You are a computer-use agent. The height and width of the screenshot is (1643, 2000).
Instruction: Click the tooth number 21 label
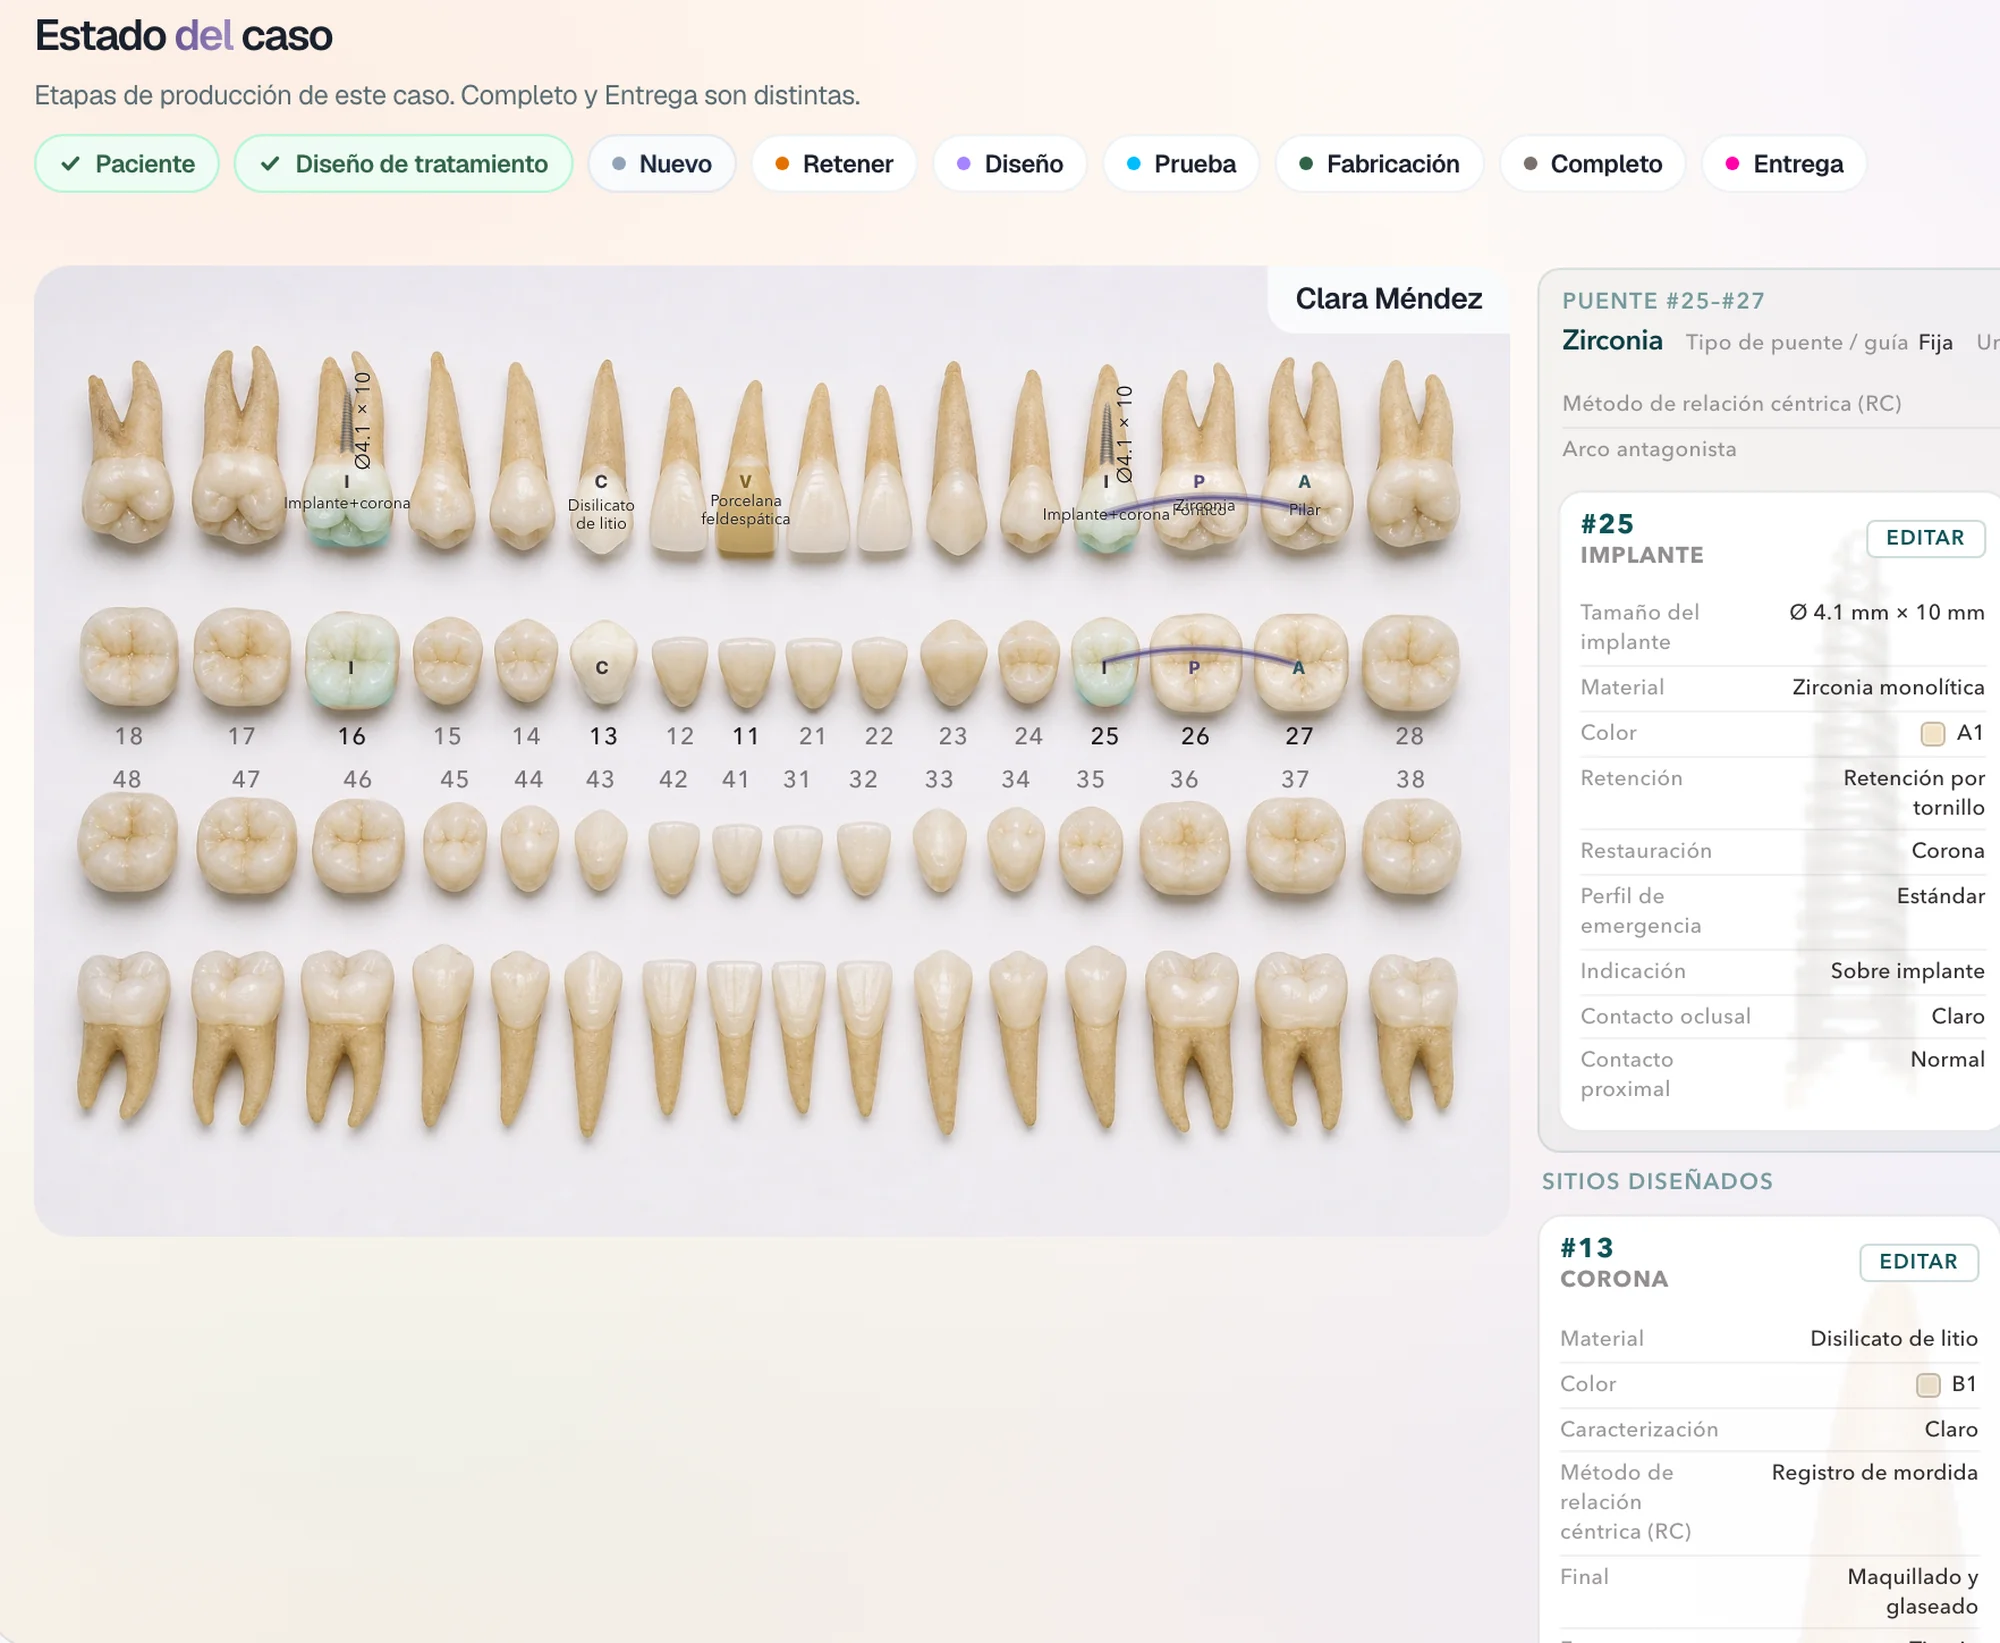click(x=812, y=737)
